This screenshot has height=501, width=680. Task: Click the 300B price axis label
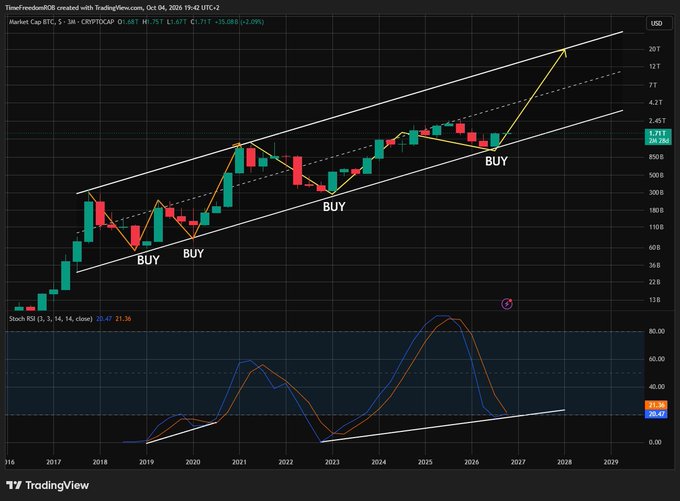[x=656, y=193]
